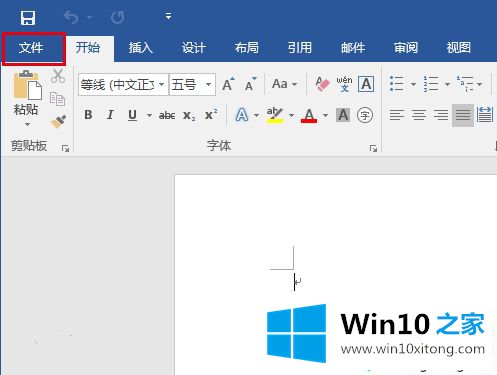Viewport: 497px width, 375px height.
Task: Switch to the 插入 (Insert) tab
Action: click(141, 48)
